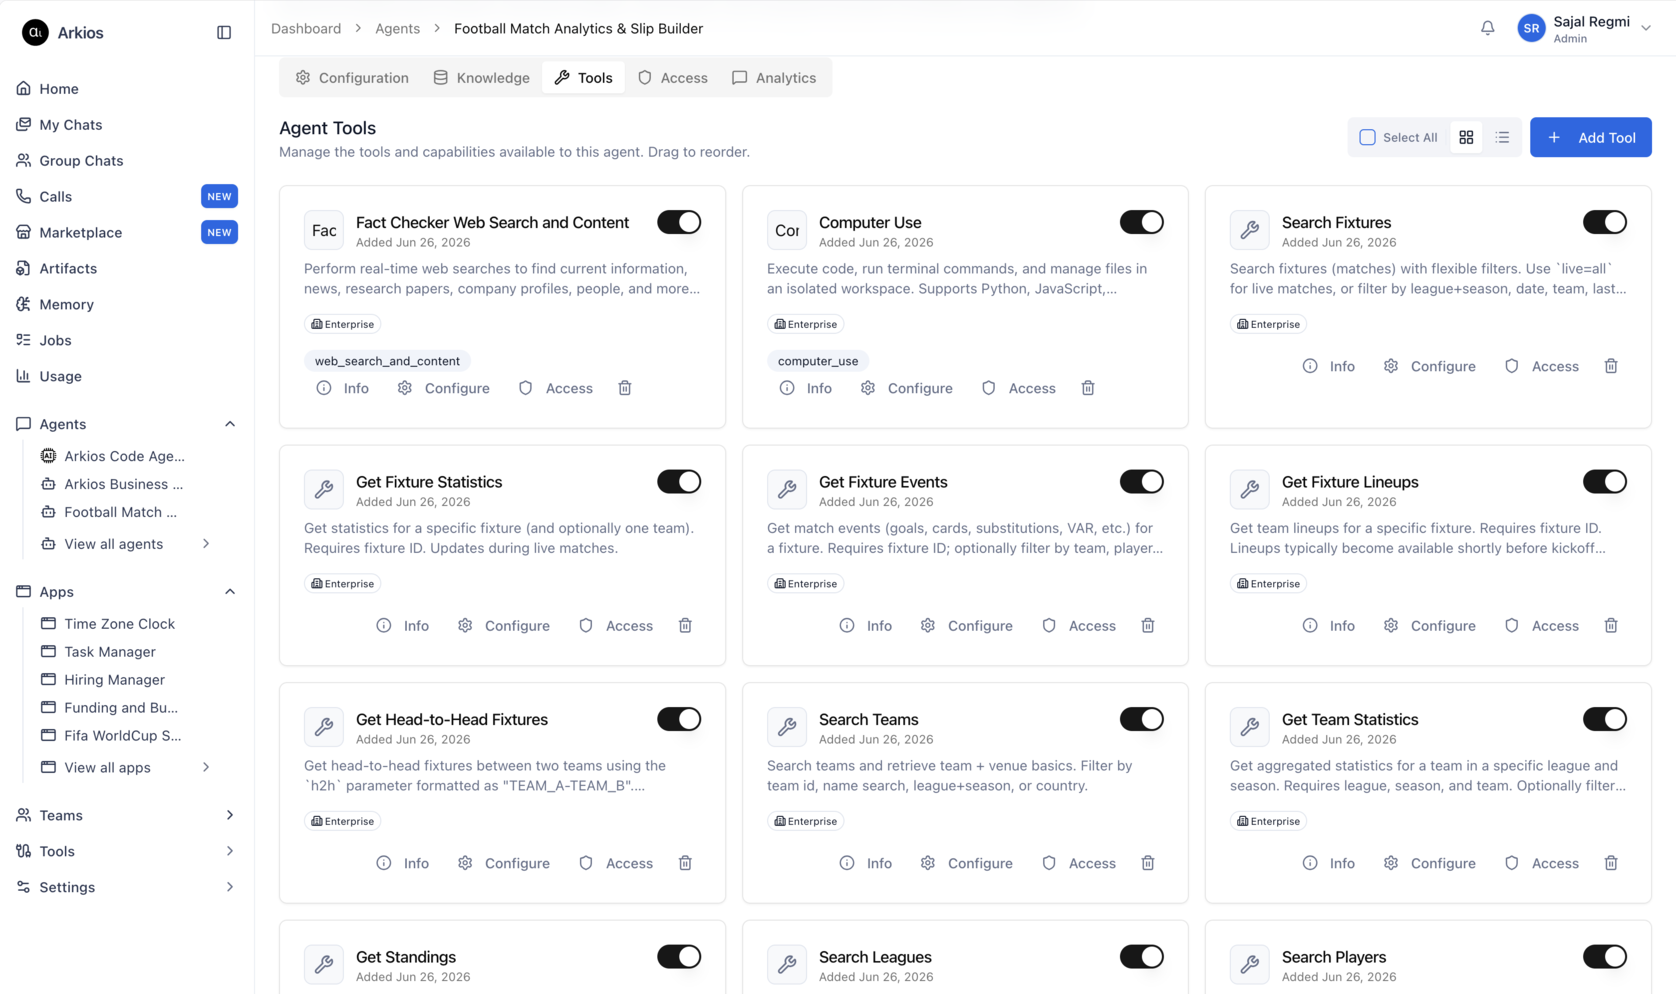Disable the Get Fixture Events tool
1676x994 pixels.
[x=1142, y=482]
